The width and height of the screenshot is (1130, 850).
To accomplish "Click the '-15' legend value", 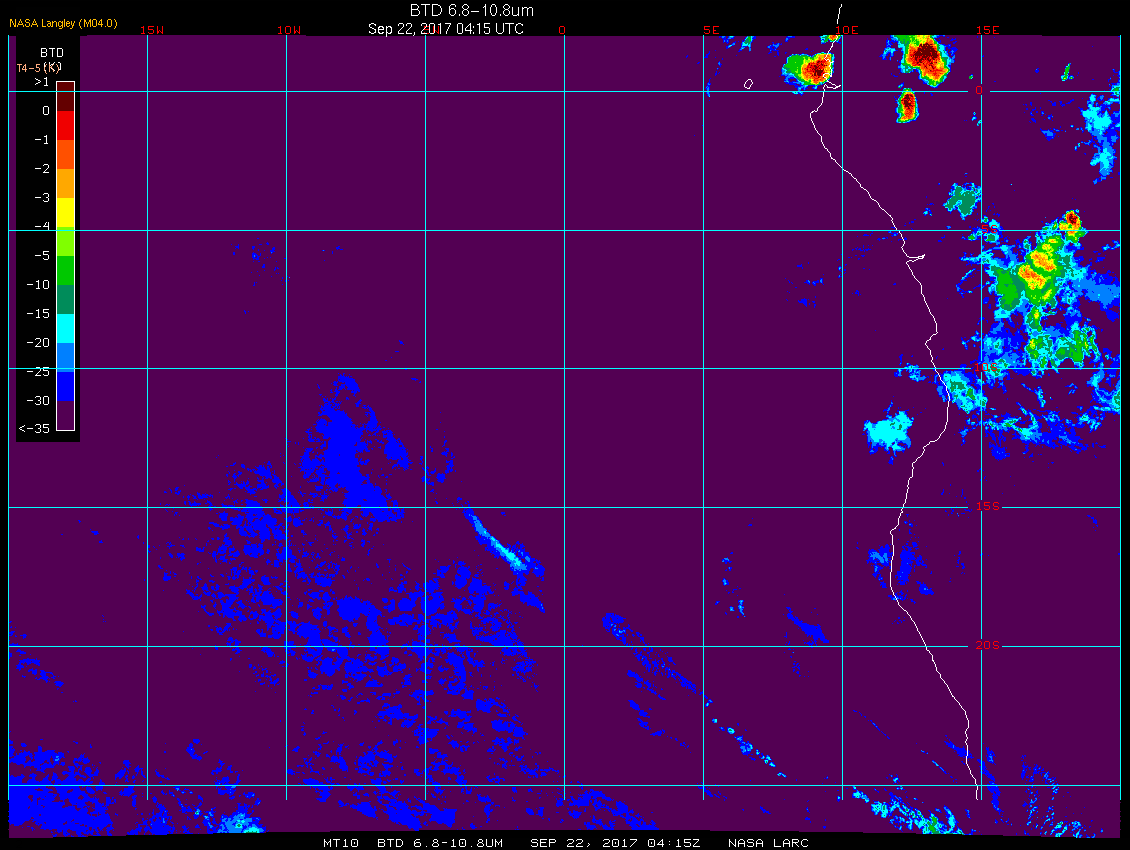I will tap(38, 314).
